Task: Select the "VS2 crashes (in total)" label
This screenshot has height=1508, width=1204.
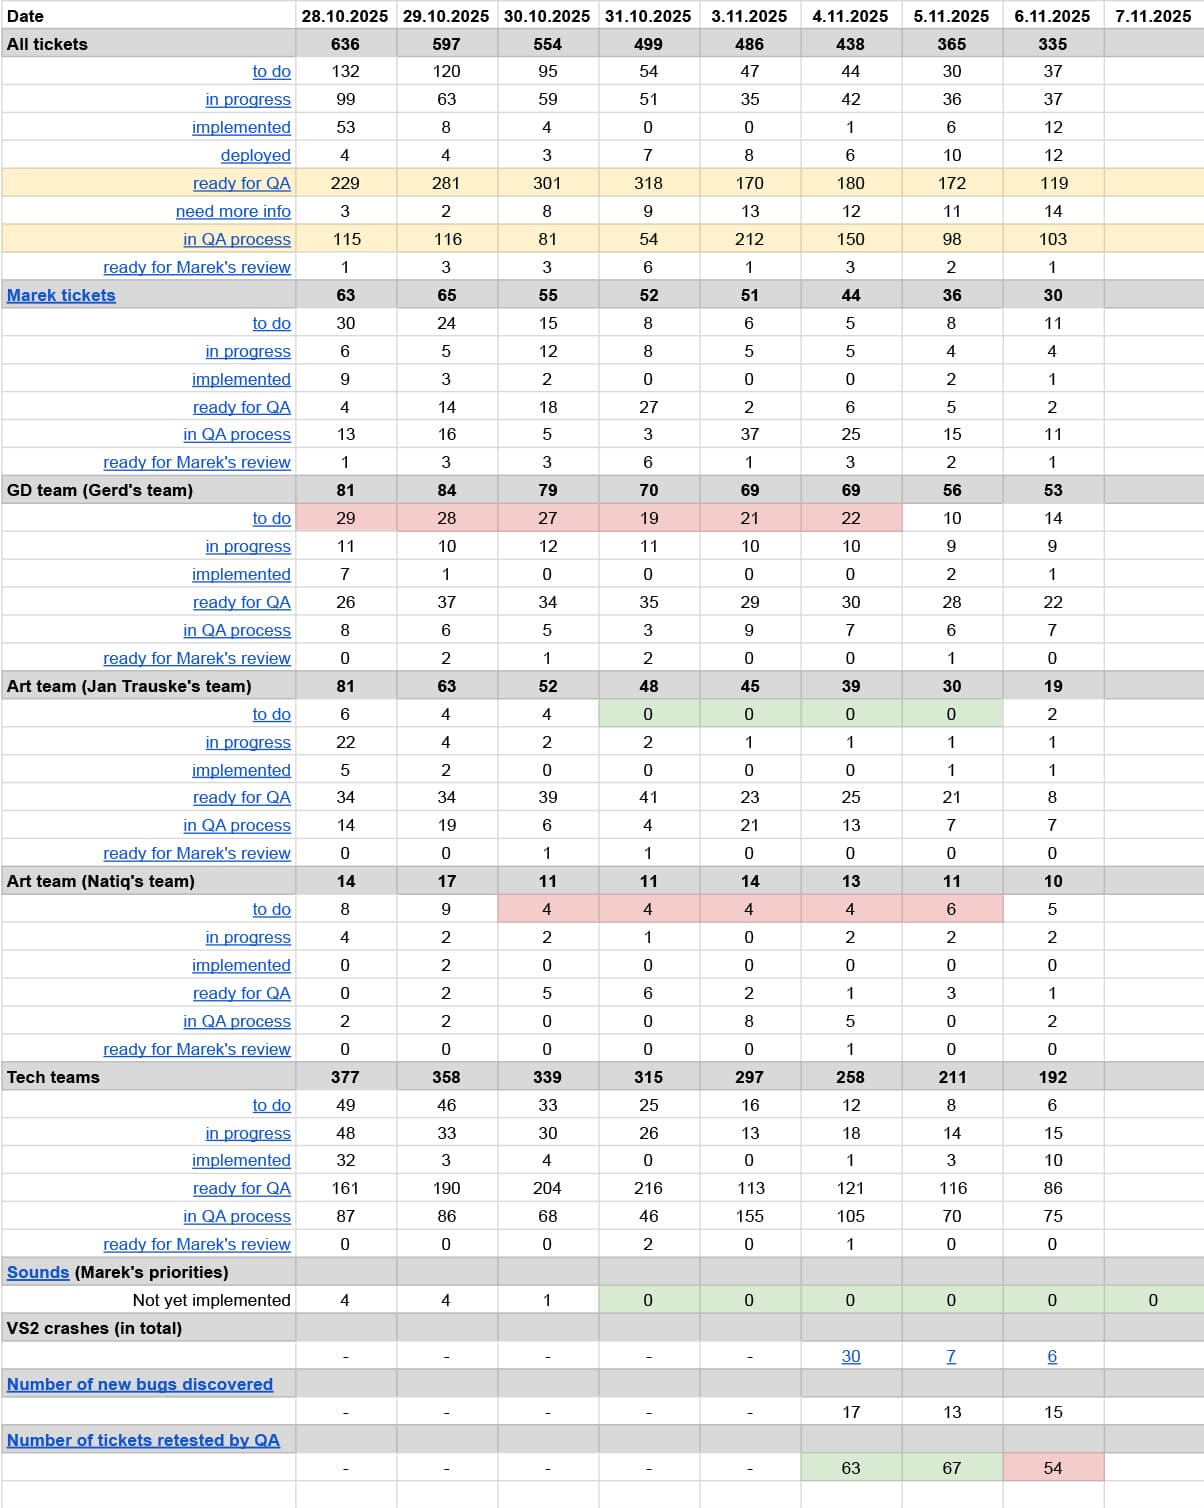Action: pos(149,1328)
